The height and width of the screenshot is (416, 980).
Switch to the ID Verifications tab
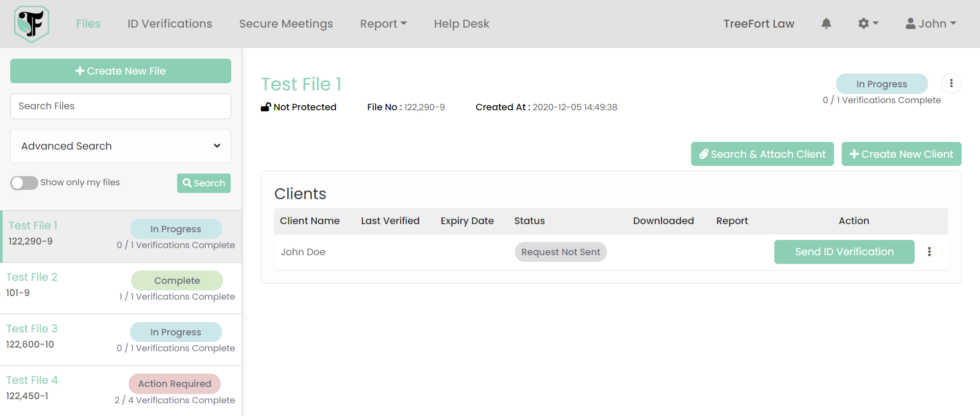170,24
